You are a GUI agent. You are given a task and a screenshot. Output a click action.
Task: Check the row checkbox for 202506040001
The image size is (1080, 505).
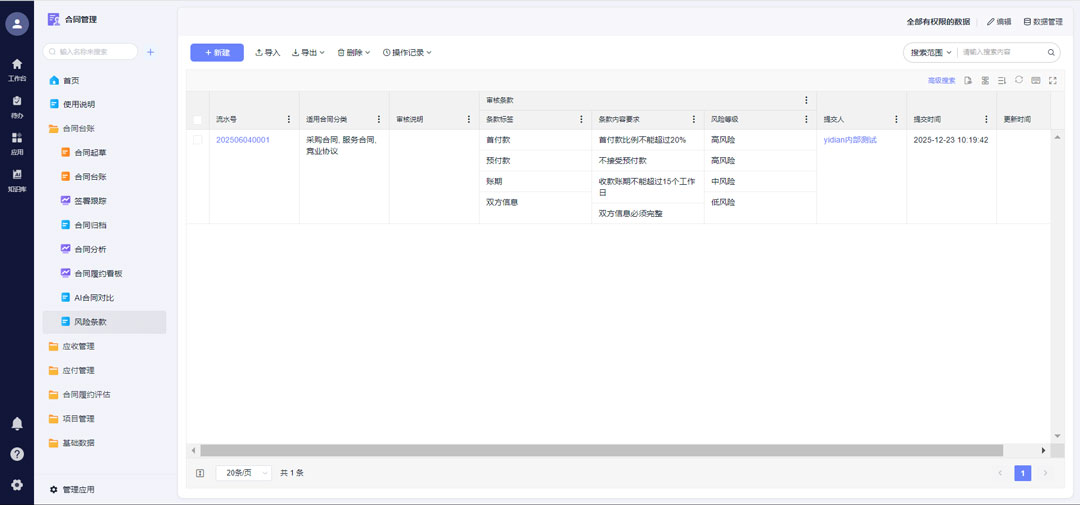(x=198, y=140)
